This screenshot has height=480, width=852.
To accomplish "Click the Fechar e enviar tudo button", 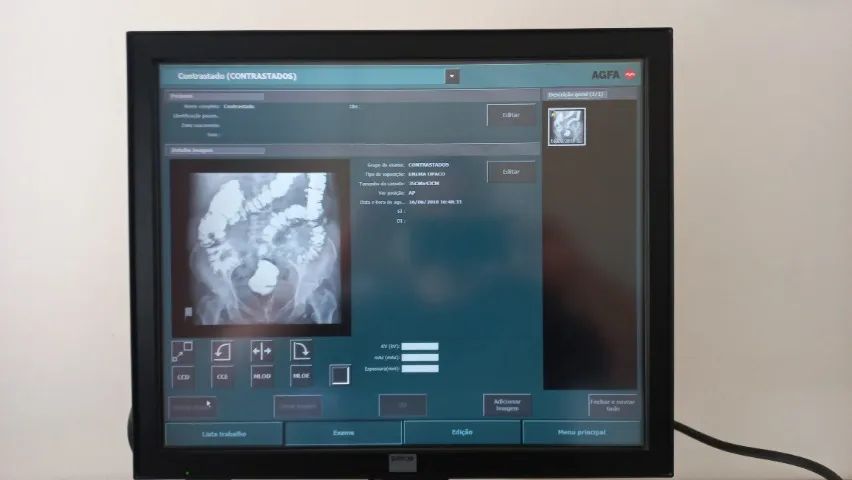I will pos(612,406).
